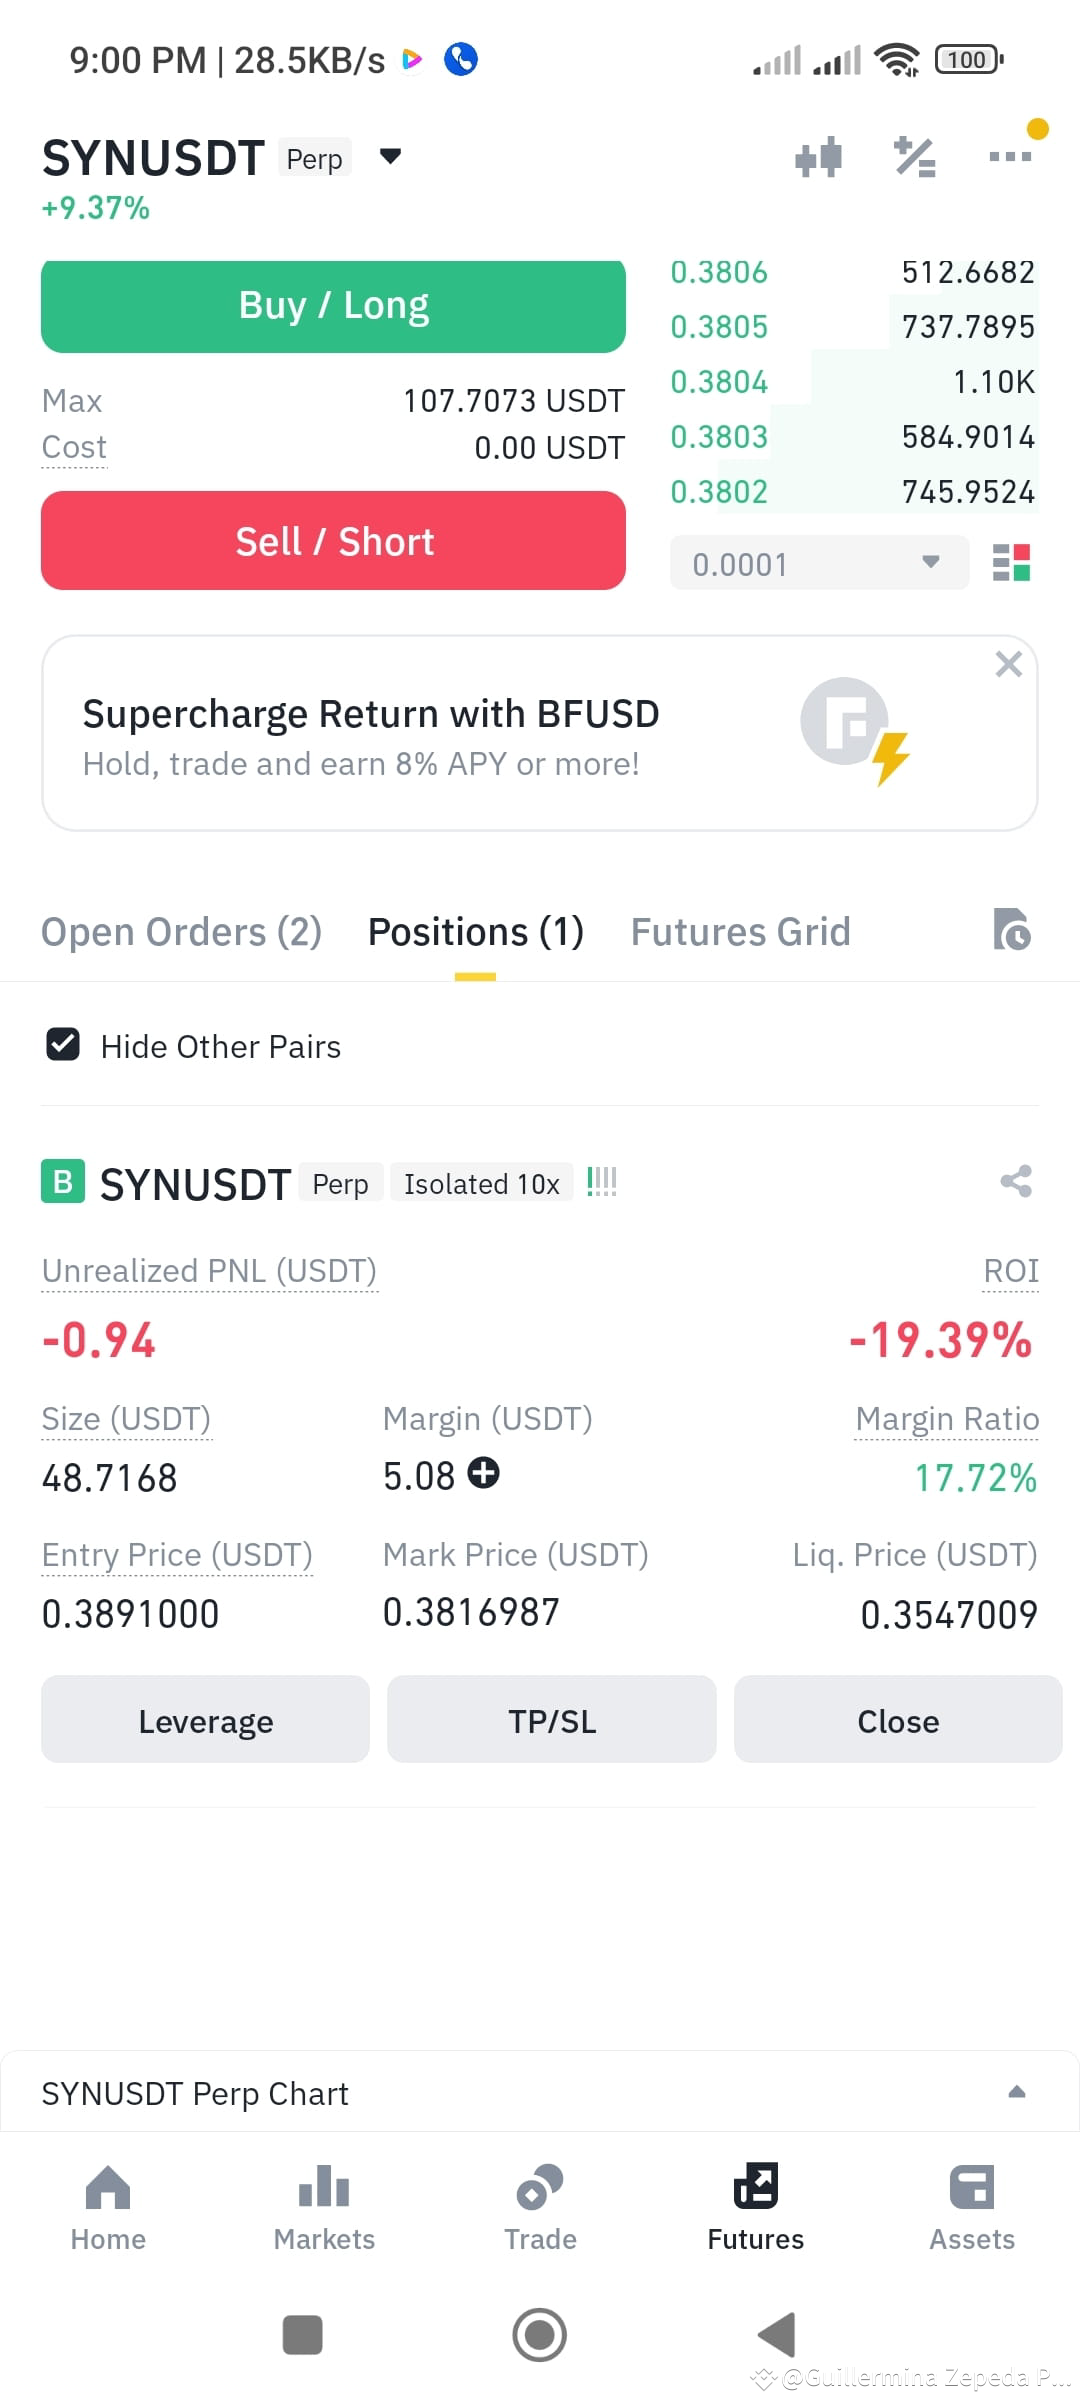Viewport: 1080px width, 2400px height.
Task: Open the percentage calculator icon
Action: pos(914,157)
